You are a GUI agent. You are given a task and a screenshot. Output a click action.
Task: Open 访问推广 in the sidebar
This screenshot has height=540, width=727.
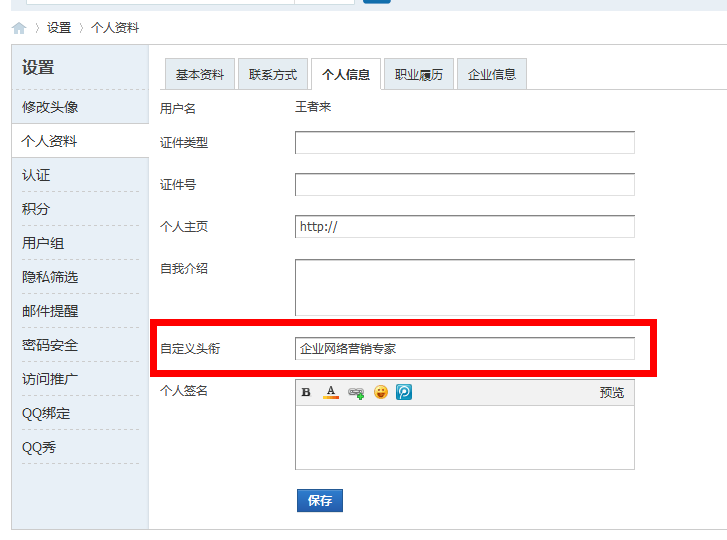point(80,379)
